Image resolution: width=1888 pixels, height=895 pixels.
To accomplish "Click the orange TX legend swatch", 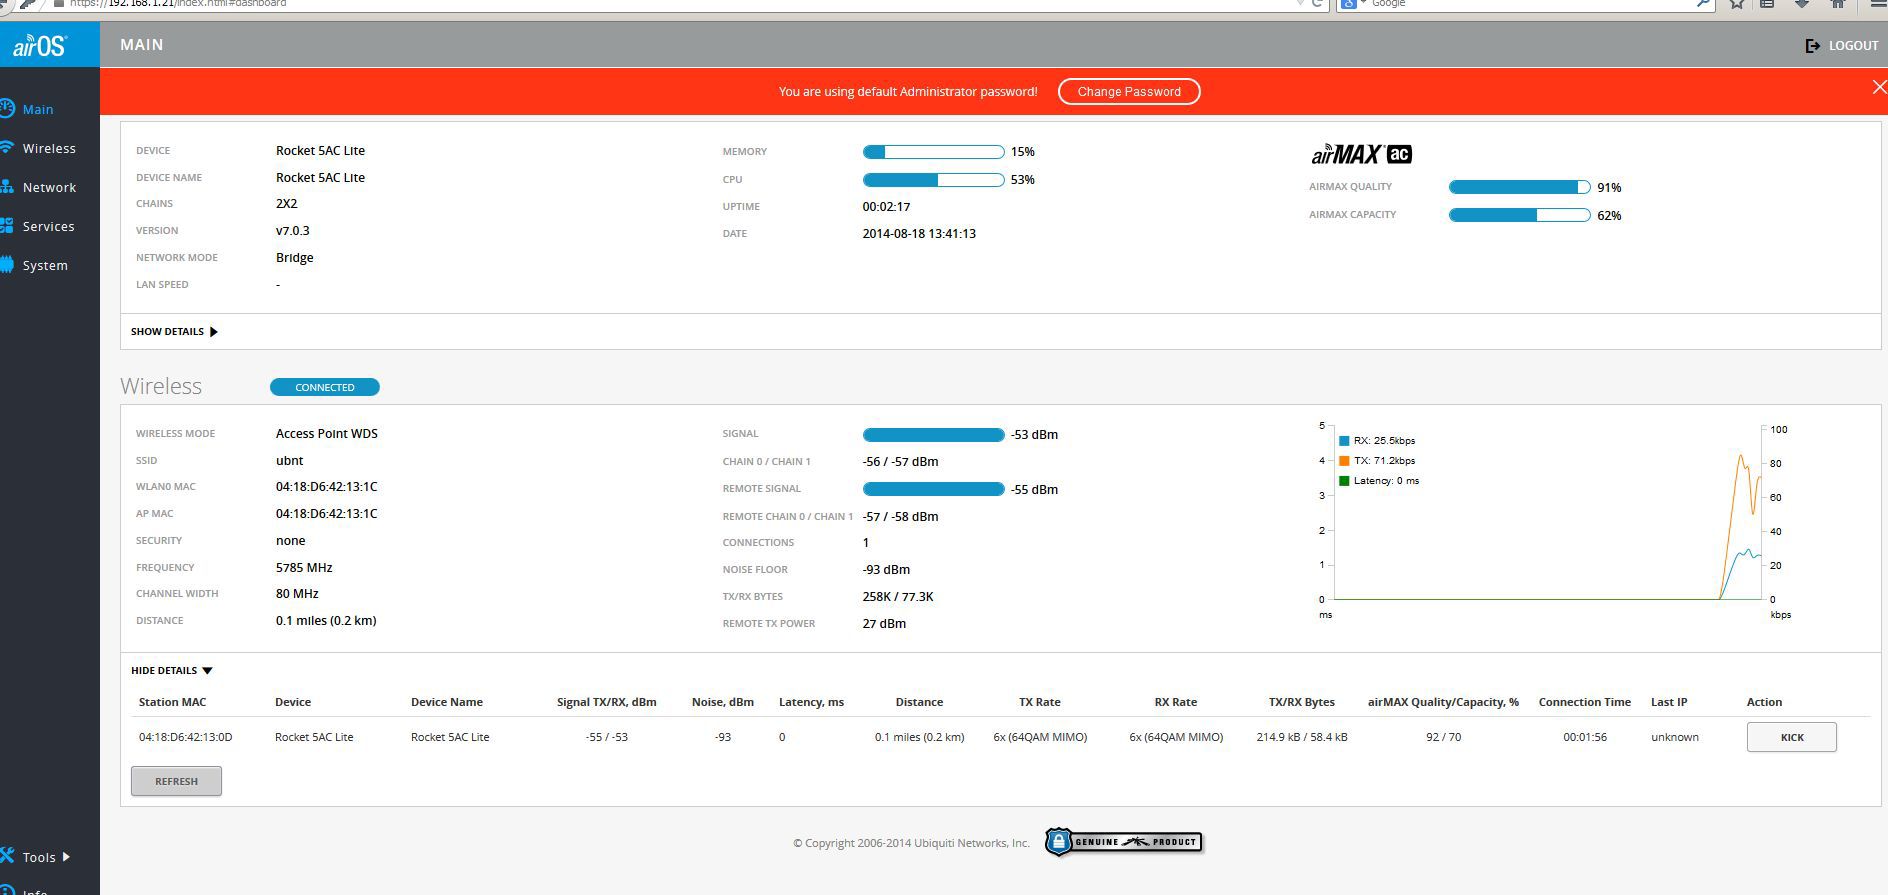I will coord(1344,461).
